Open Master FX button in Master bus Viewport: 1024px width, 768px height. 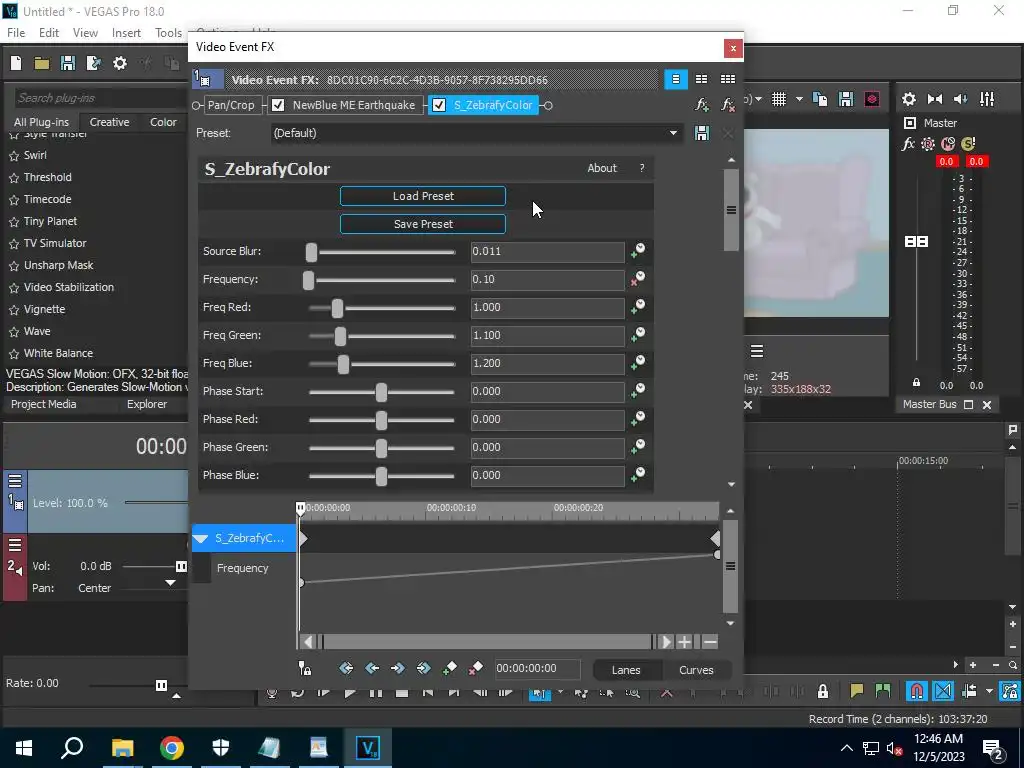tap(908, 144)
